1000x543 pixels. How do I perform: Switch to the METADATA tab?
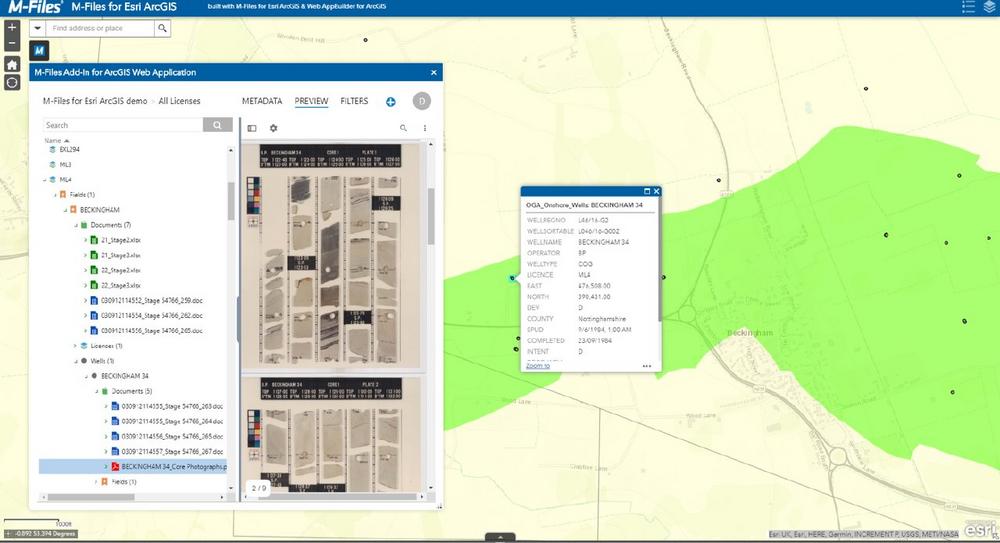(260, 101)
